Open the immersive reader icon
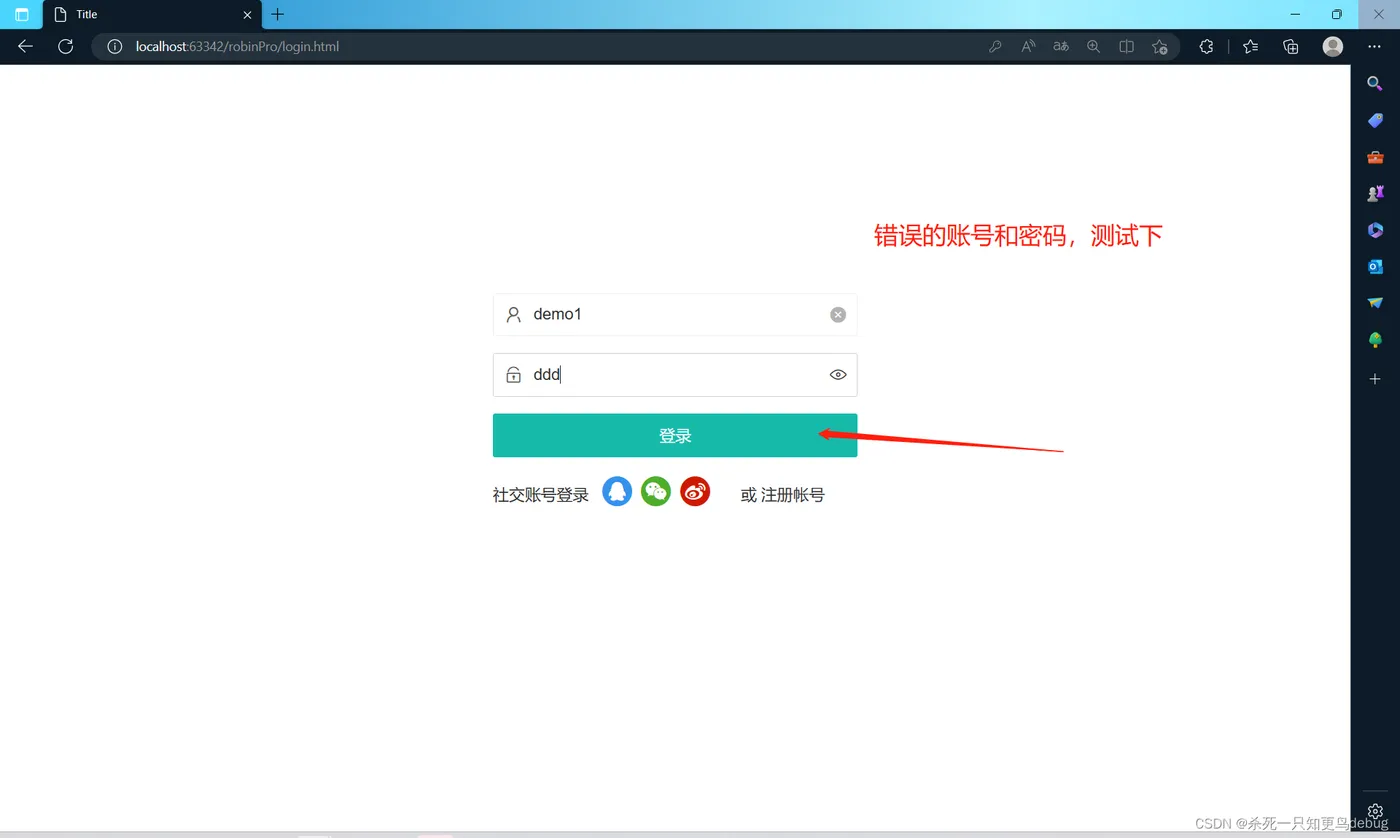Image resolution: width=1400 pixels, height=838 pixels. coord(1126,46)
